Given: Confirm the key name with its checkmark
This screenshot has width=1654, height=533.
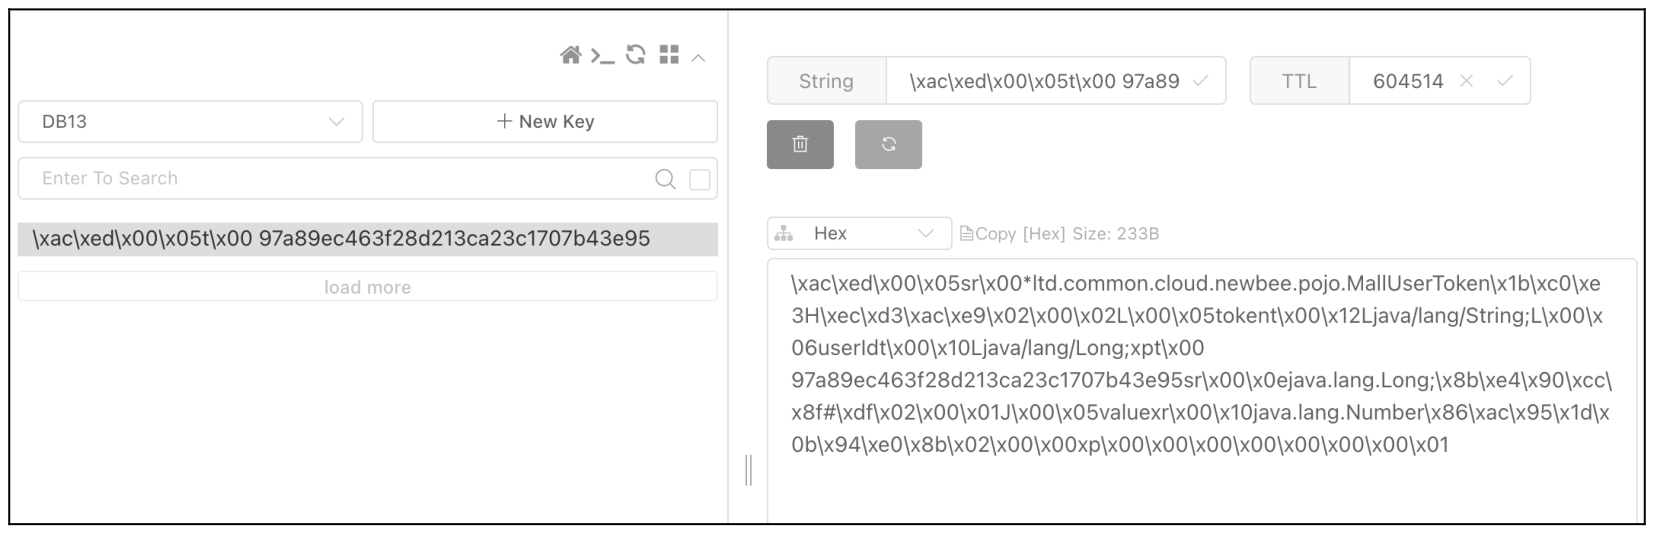Looking at the screenshot, I should click(x=1201, y=81).
